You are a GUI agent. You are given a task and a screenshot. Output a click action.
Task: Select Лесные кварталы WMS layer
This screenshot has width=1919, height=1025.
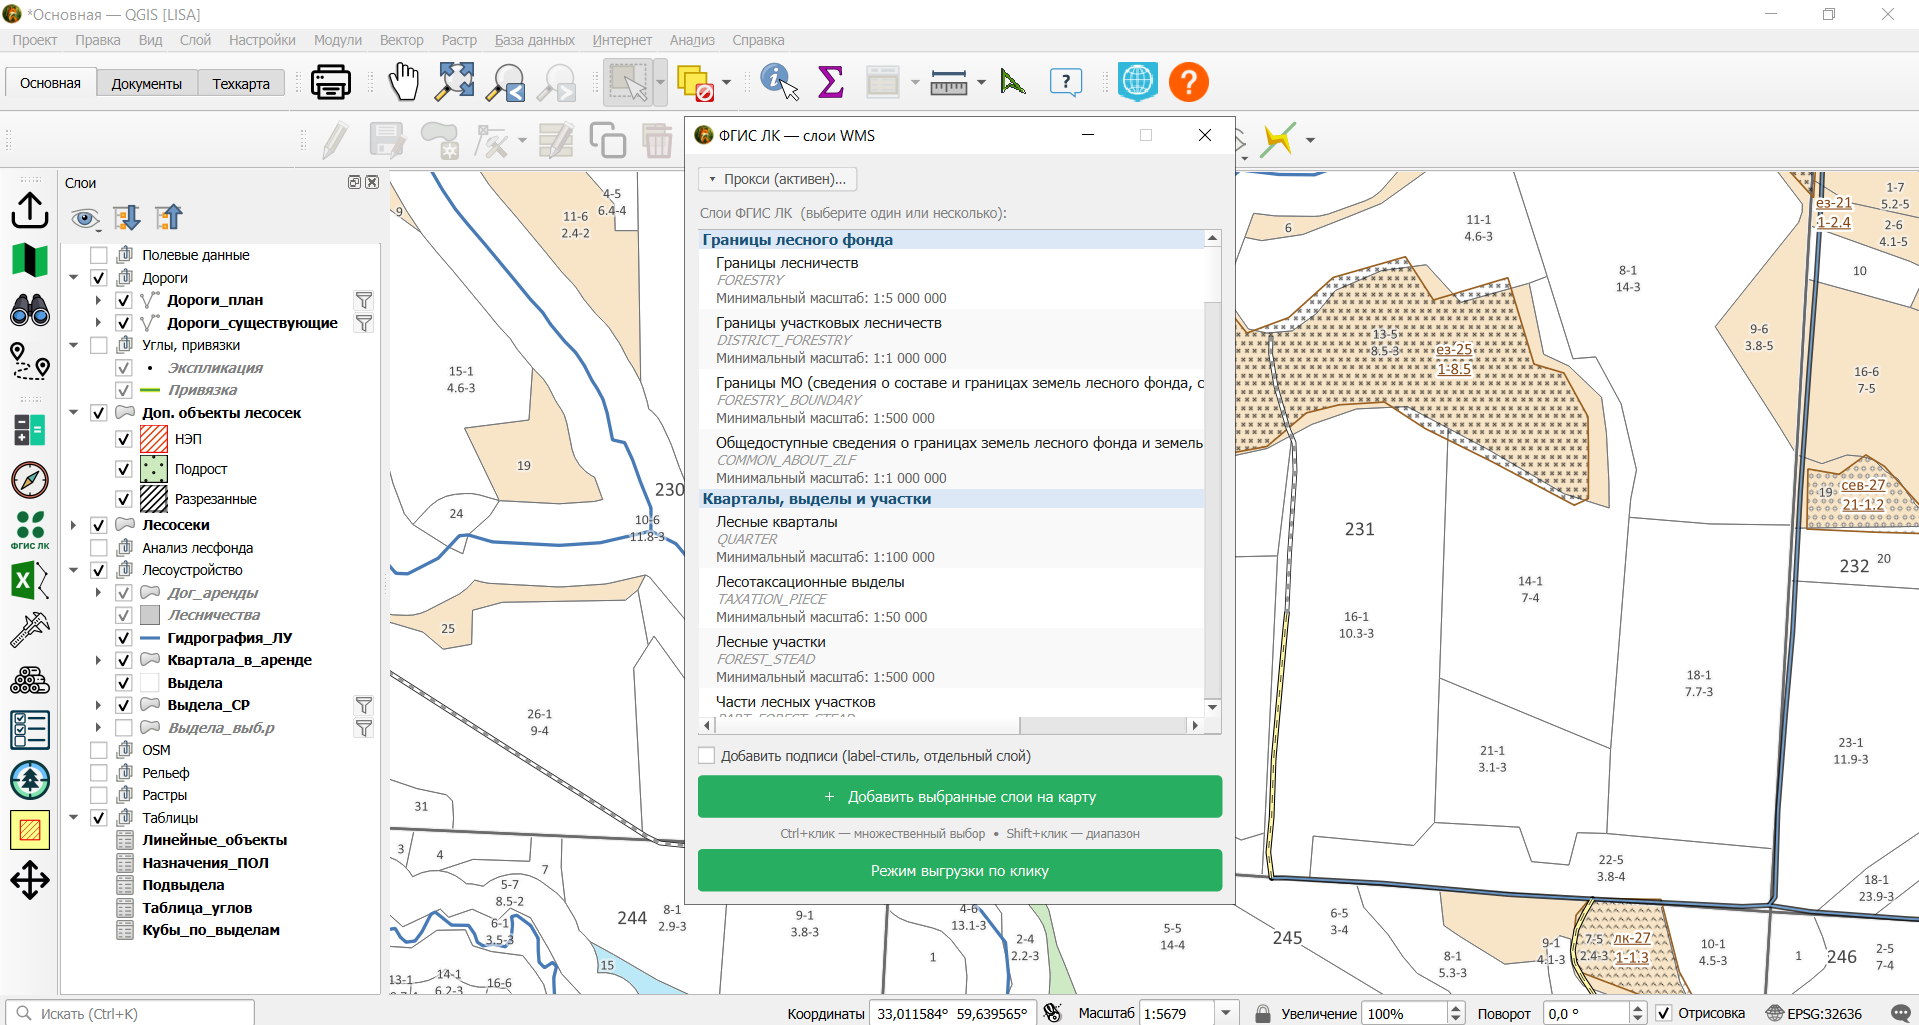pos(951,539)
